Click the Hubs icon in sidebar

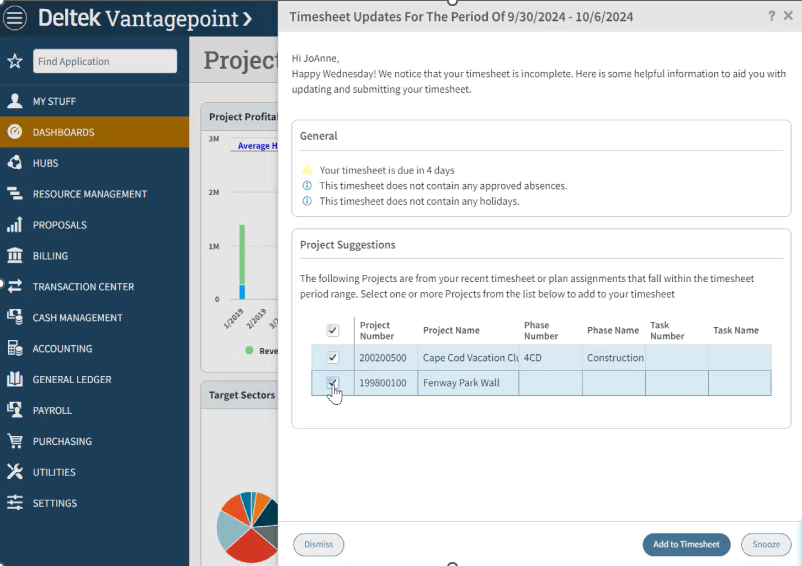click(x=15, y=163)
